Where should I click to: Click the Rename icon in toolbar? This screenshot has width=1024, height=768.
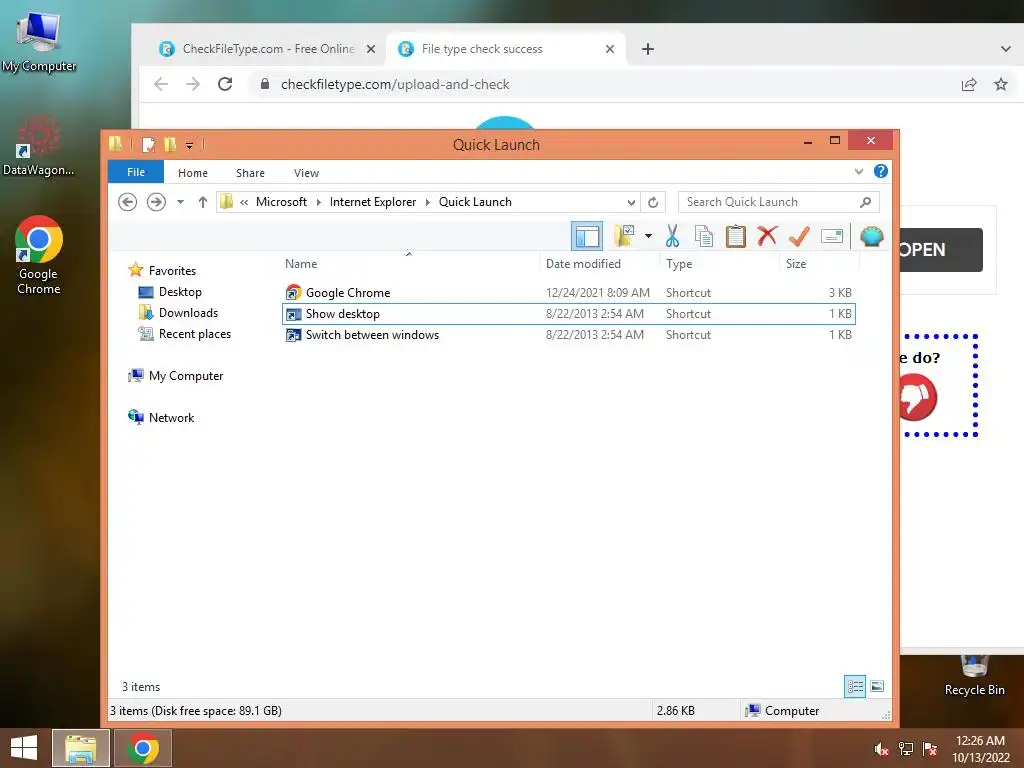pyautogui.click(x=831, y=236)
